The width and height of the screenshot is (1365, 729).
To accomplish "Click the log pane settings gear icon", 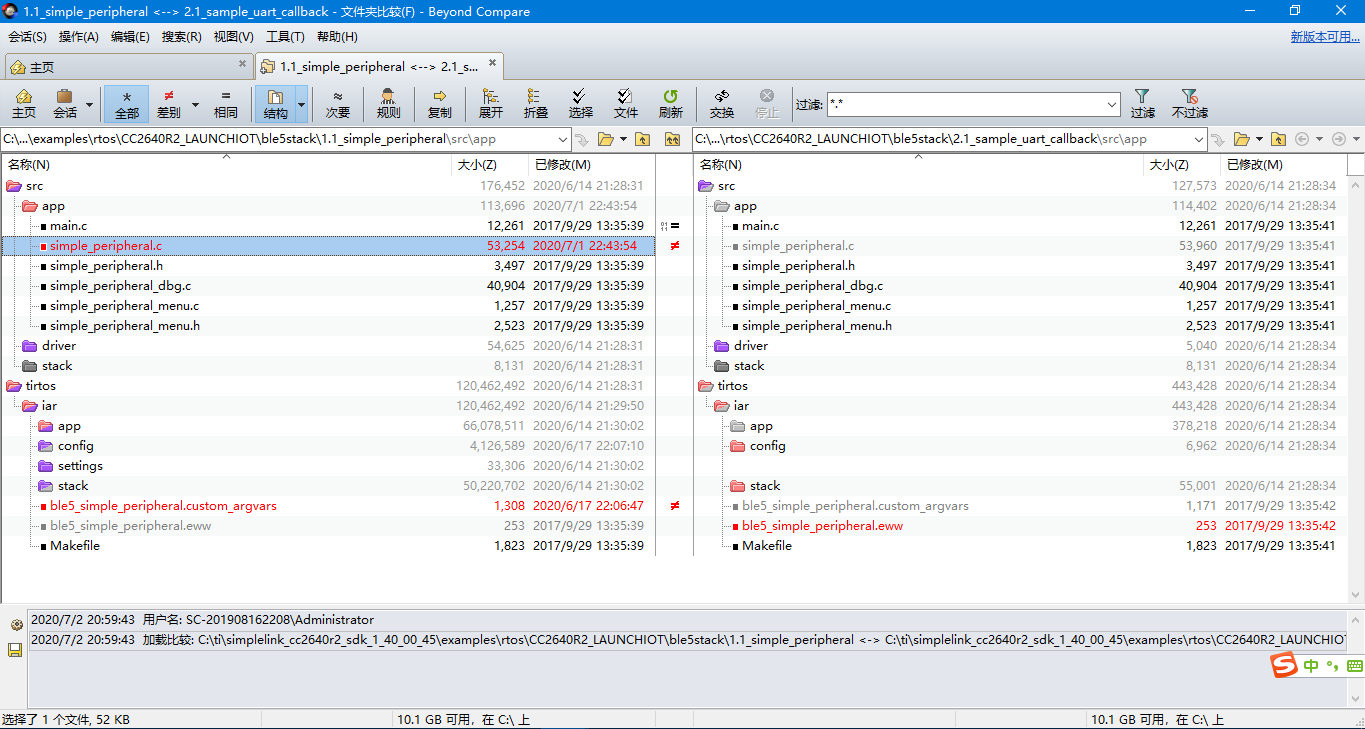I will 15,625.
